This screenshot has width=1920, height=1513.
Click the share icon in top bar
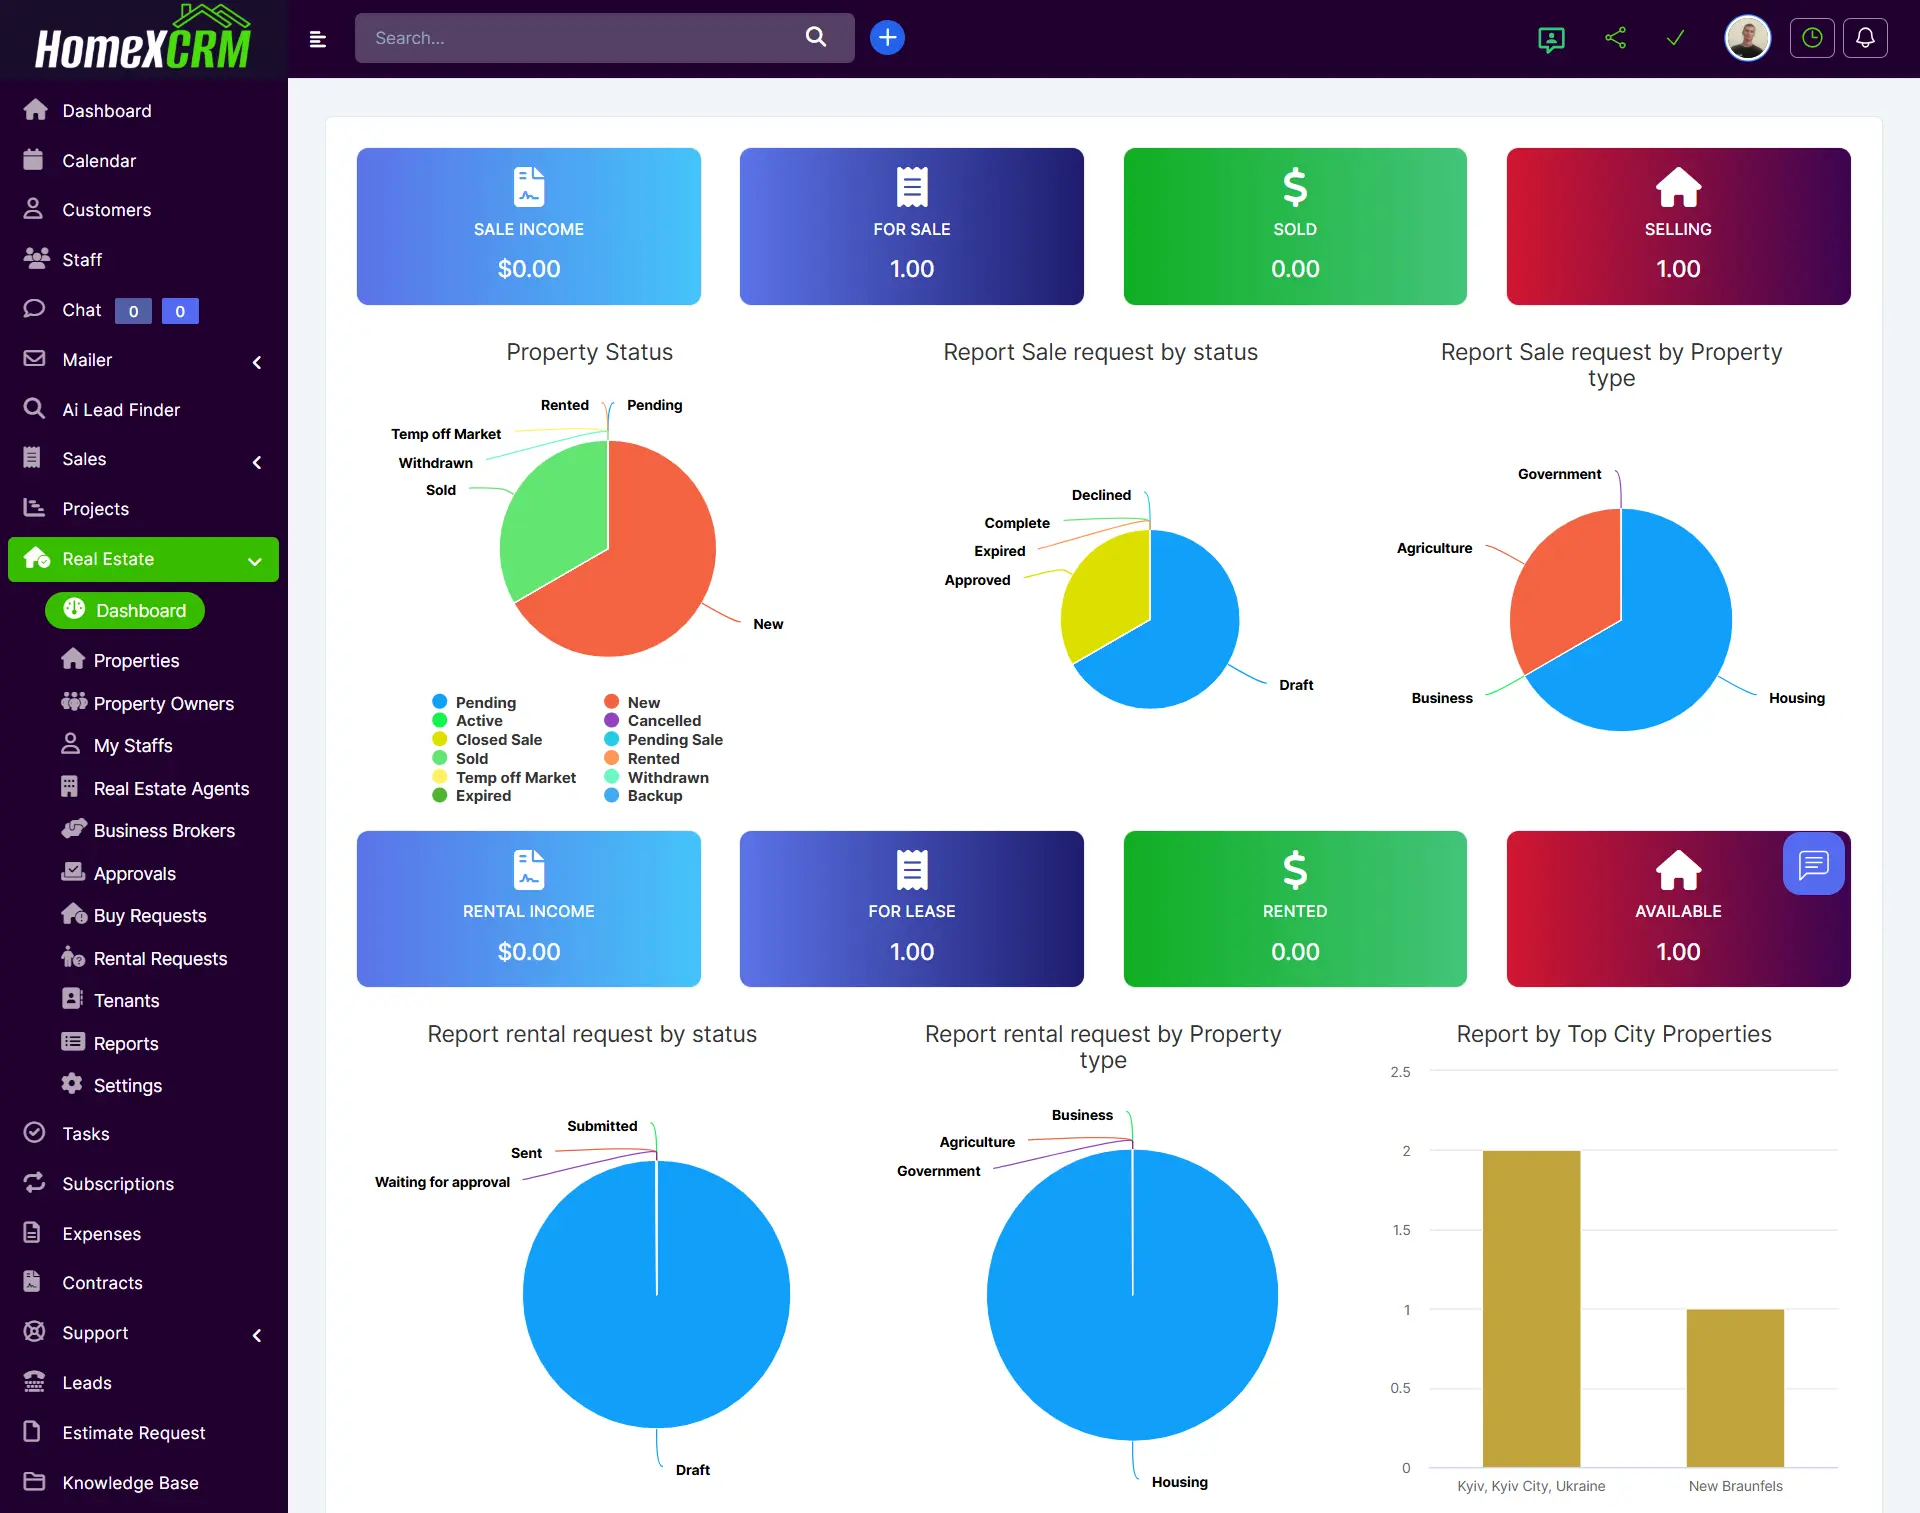click(1615, 38)
